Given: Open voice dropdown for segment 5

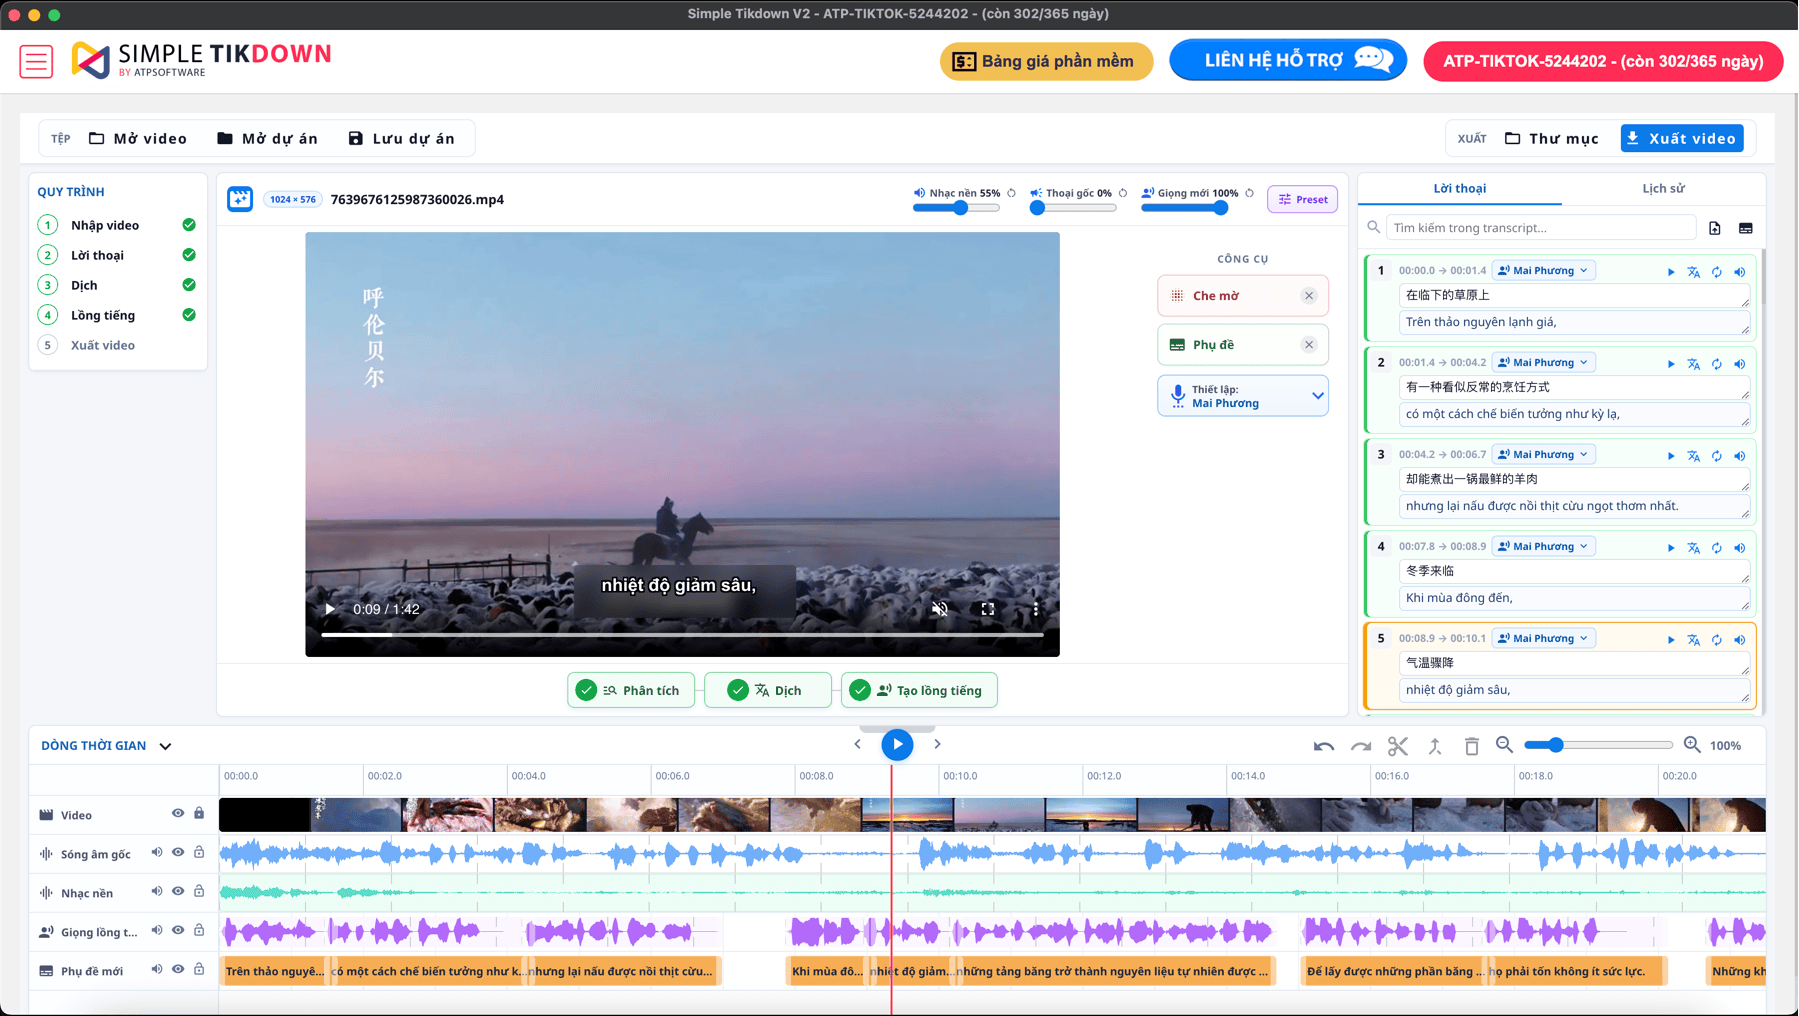Looking at the screenshot, I should pyautogui.click(x=1543, y=639).
